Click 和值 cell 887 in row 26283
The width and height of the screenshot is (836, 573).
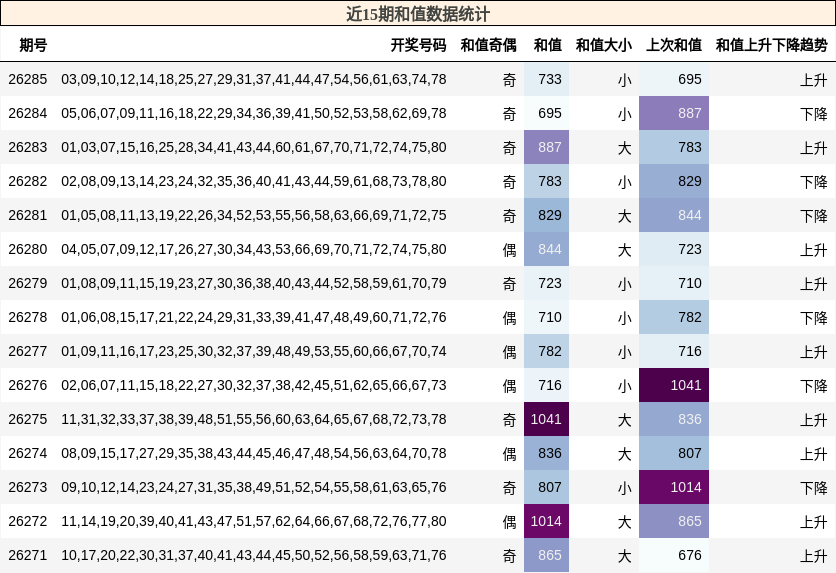546,148
